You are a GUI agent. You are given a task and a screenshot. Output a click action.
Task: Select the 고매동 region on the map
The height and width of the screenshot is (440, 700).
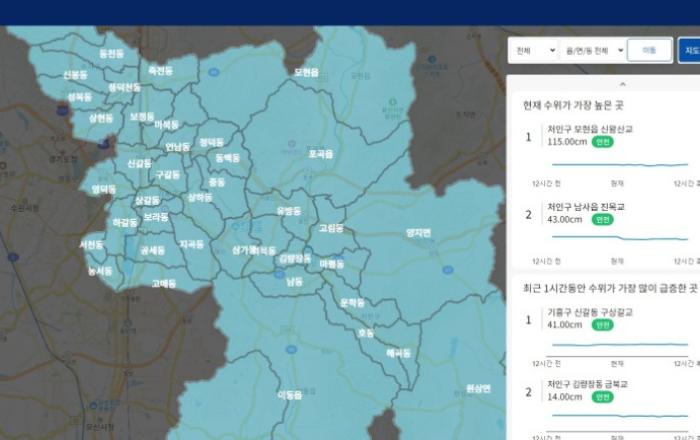pyautogui.click(x=164, y=283)
